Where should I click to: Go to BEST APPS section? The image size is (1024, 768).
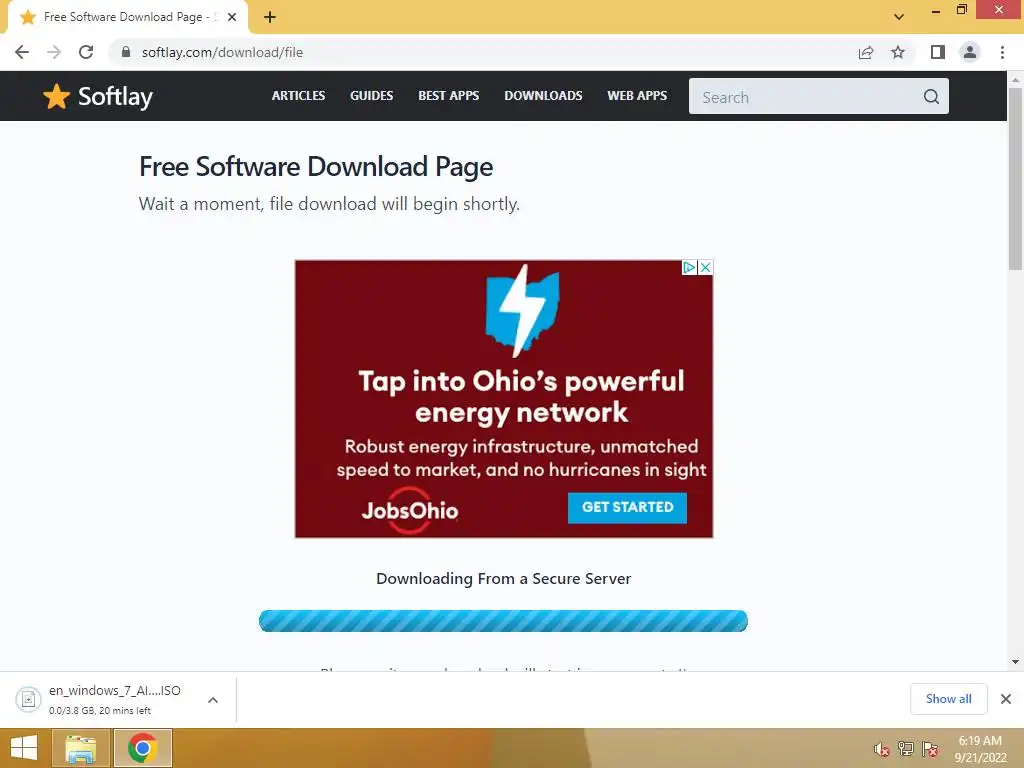pyautogui.click(x=449, y=96)
